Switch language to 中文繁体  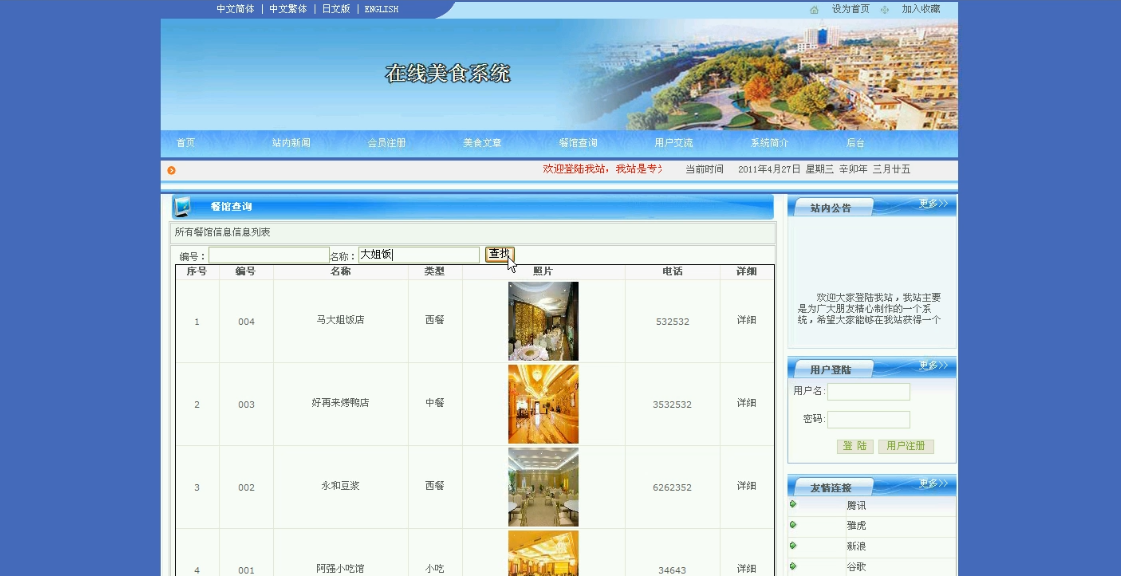288,9
